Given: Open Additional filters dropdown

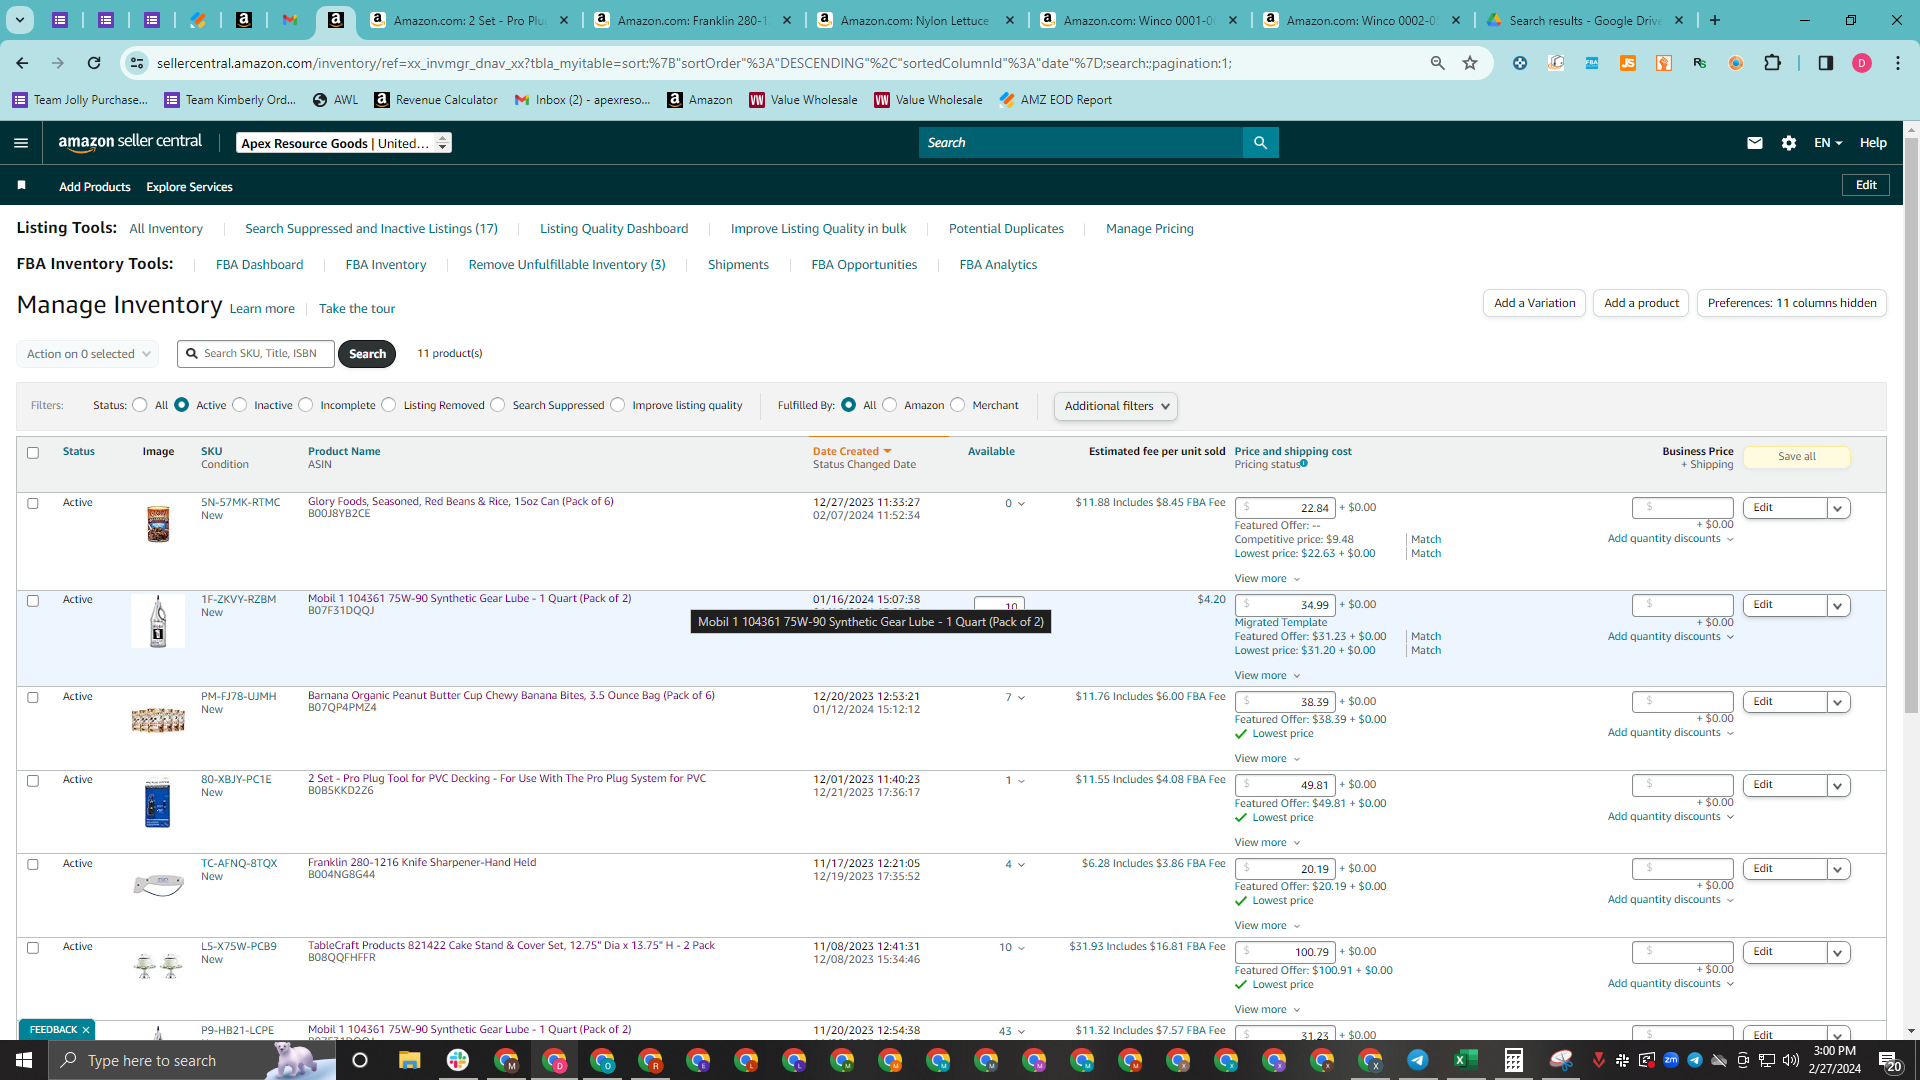Looking at the screenshot, I should (x=1116, y=406).
